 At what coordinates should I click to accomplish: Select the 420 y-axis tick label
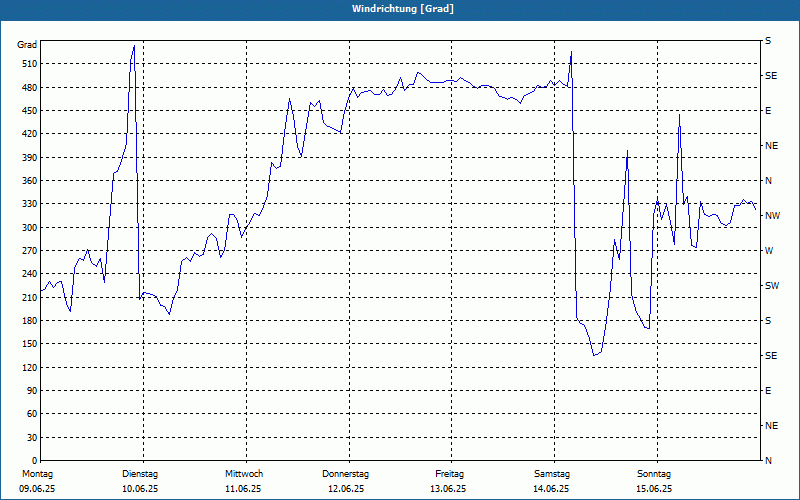(x=30, y=134)
